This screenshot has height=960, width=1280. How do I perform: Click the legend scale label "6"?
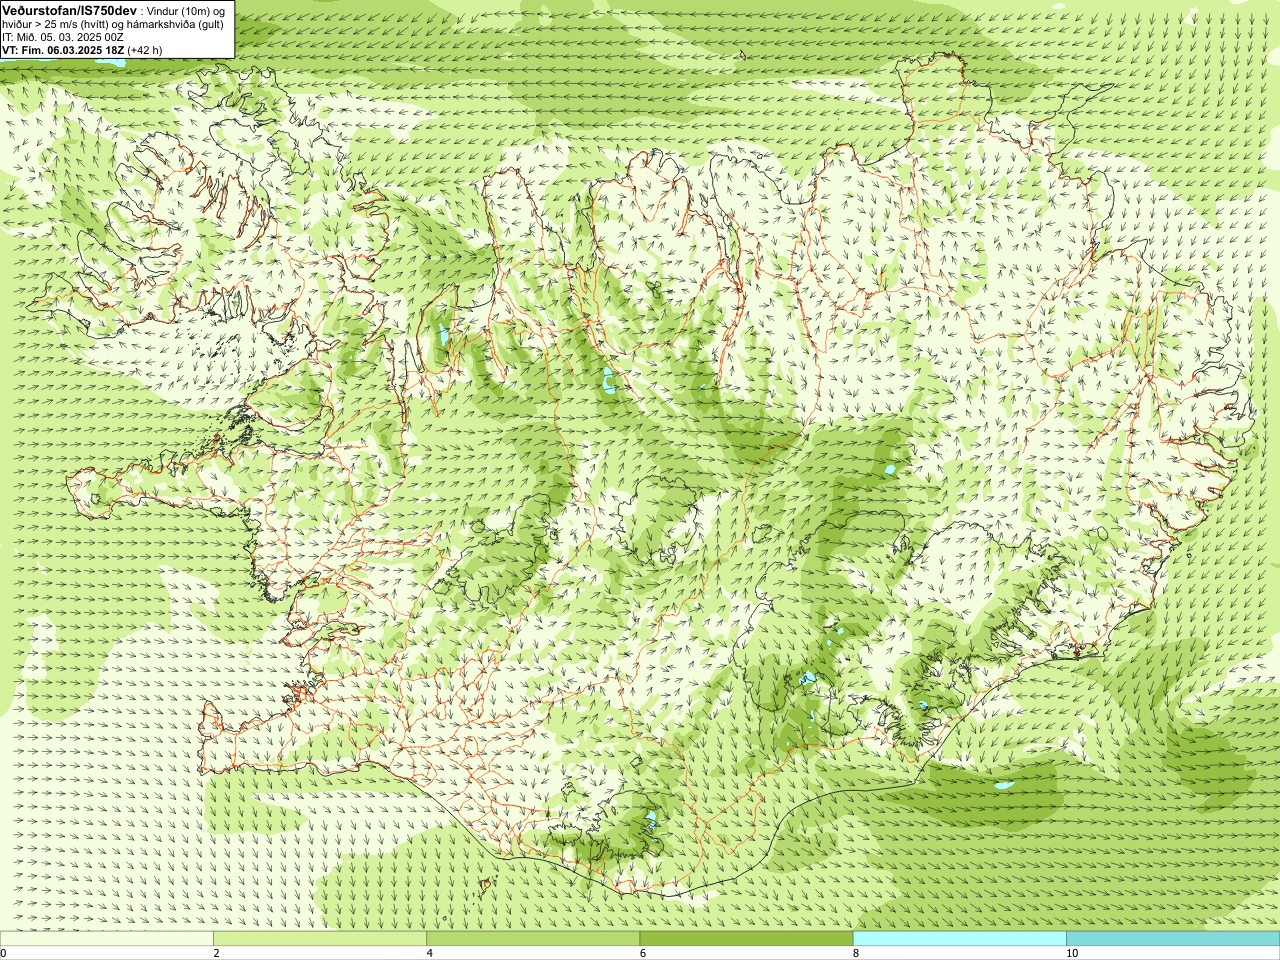pyautogui.click(x=643, y=953)
